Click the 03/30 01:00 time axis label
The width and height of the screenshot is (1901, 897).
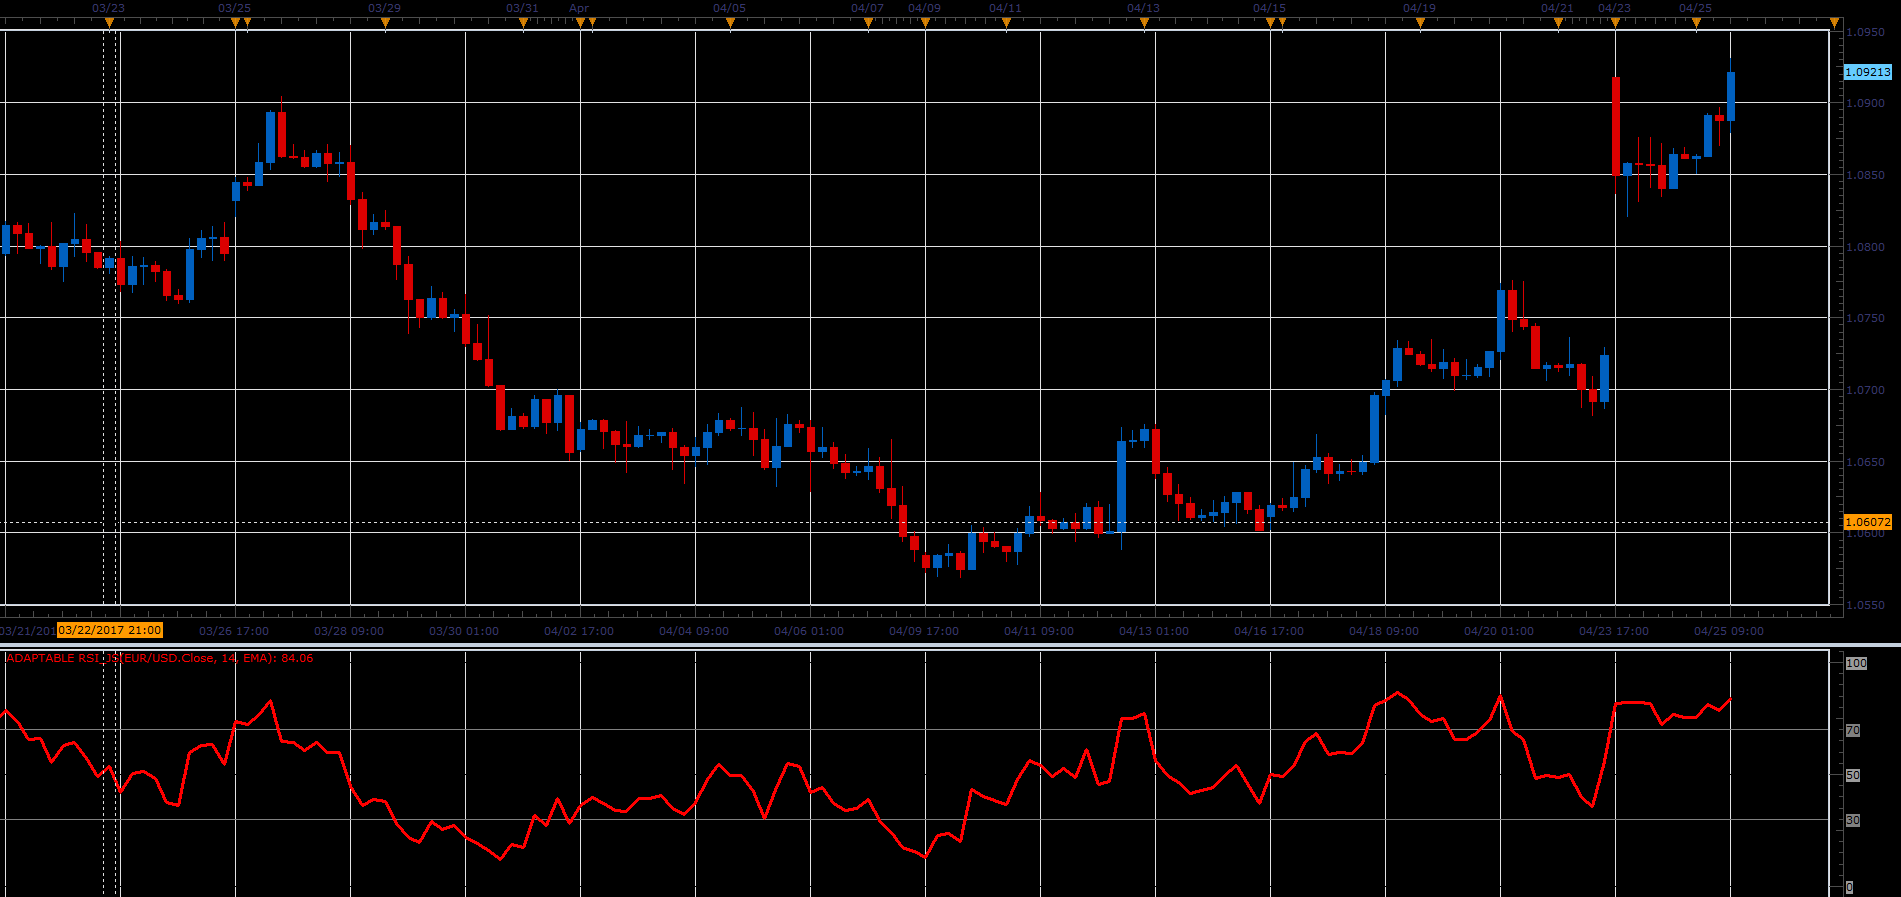(x=464, y=631)
